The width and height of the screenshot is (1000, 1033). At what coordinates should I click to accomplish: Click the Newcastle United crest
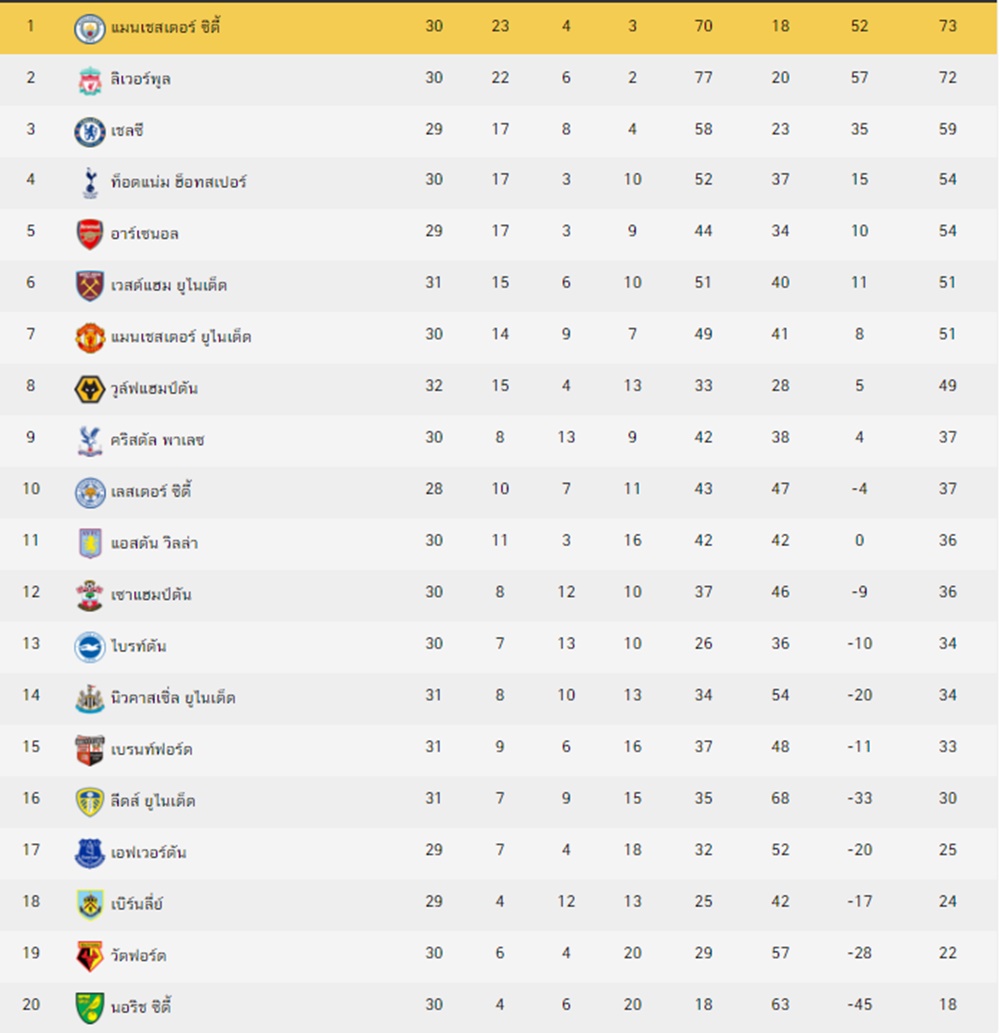click(90, 698)
